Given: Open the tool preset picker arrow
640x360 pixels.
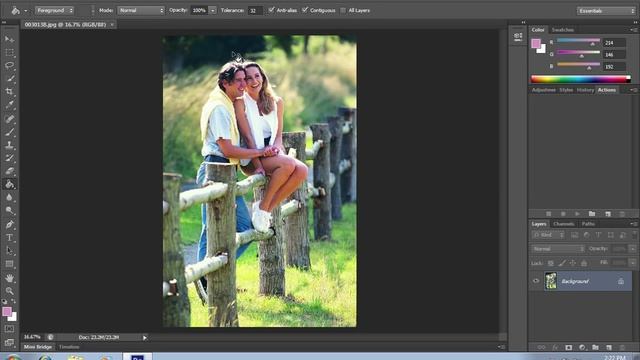Looking at the screenshot, I should [x=26, y=11].
